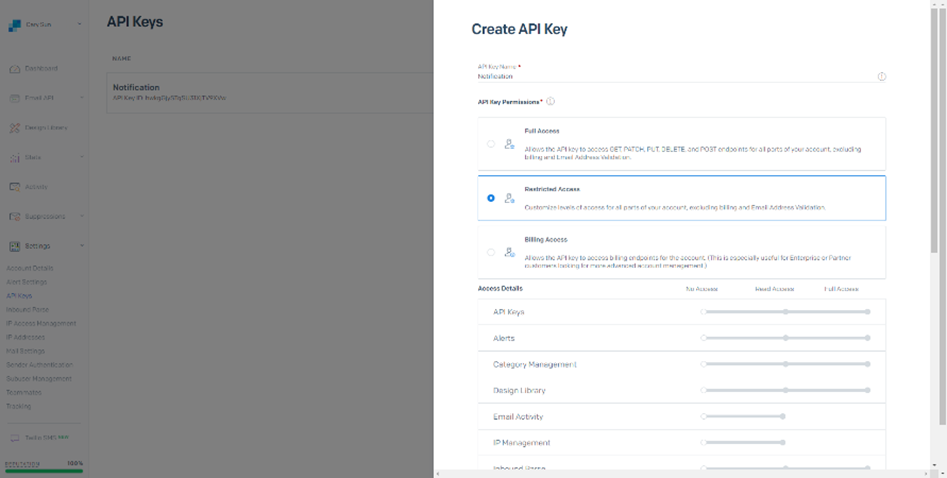The height and width of the screenshot is (478, 947).
Task: Open Tracking menu item
Action: (x=19, y=407)
